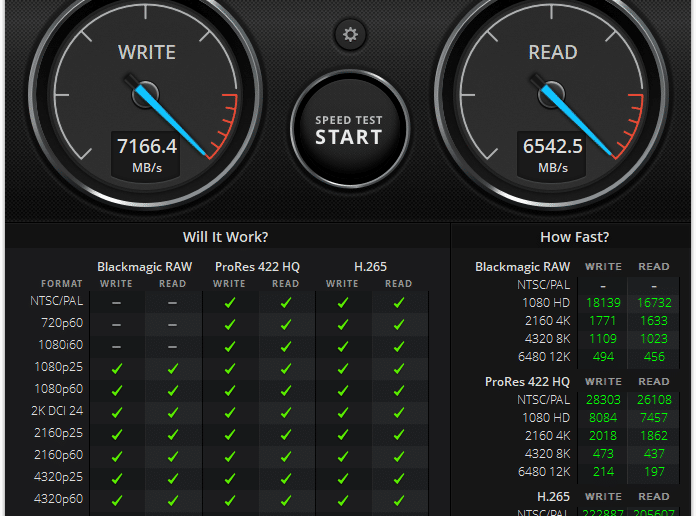
Task: Click 2160p60 checkmark under Blackmagic RAW read
Action: [173, 456]
